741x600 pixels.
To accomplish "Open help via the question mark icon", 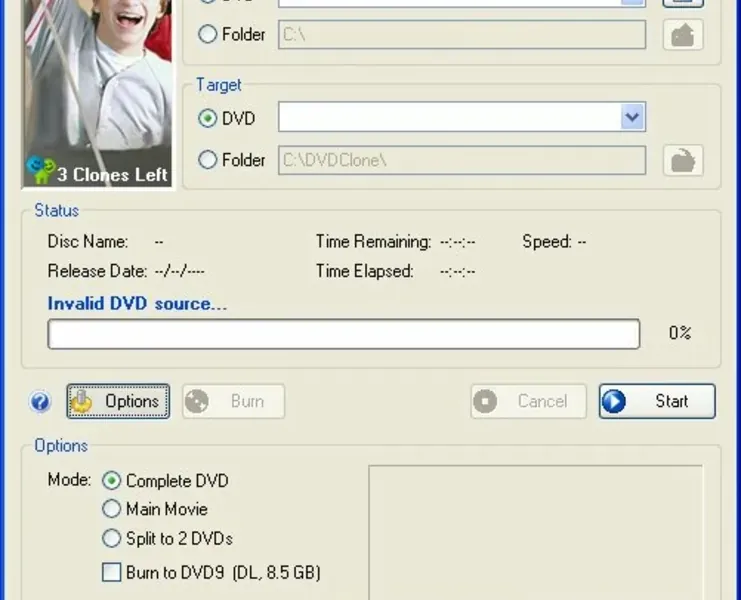I will (x=40, y=402).
